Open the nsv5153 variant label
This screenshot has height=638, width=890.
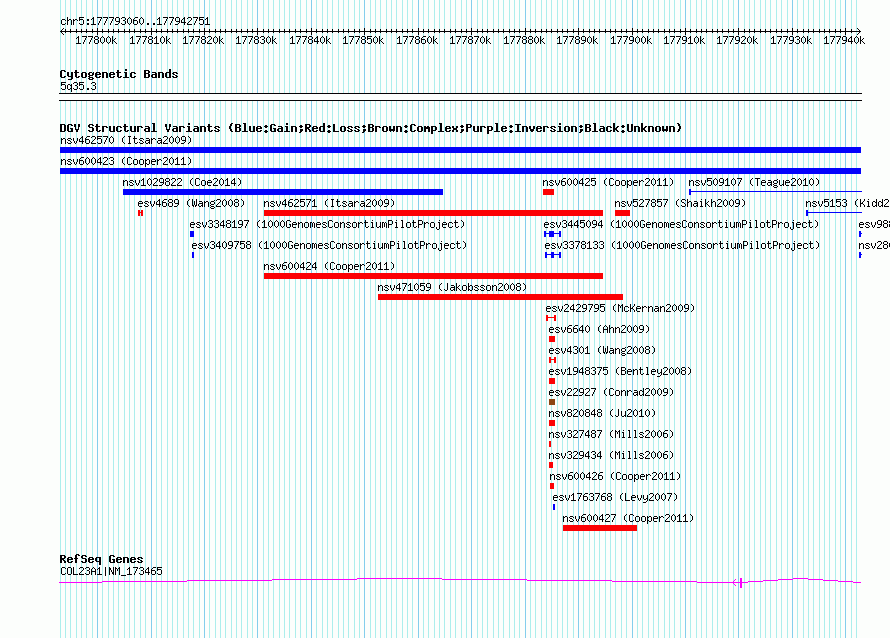(x=847, y=203)
